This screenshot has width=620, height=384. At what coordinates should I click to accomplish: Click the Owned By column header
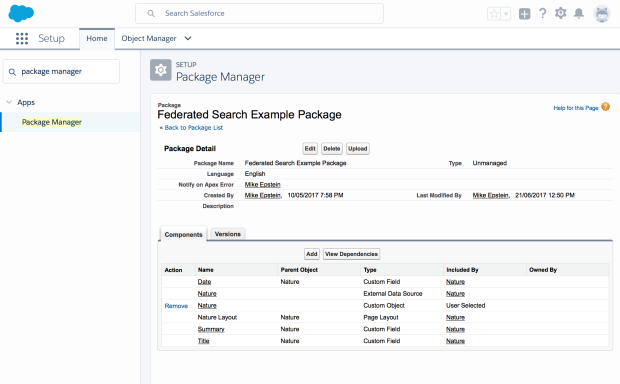pyautogui.click(x=543, y=270)
